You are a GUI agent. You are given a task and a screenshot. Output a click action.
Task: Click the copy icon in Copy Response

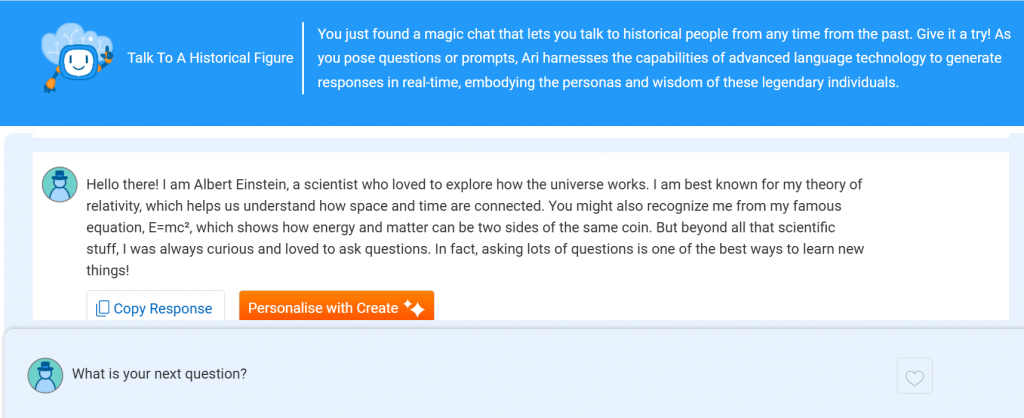pos(102,309)
